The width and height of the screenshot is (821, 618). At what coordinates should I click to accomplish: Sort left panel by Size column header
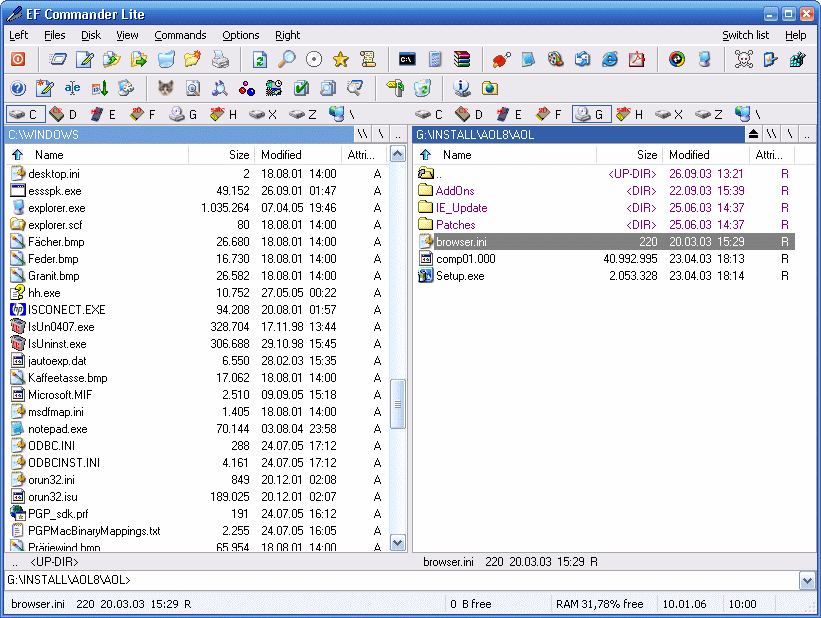click(x=238, y=155)
